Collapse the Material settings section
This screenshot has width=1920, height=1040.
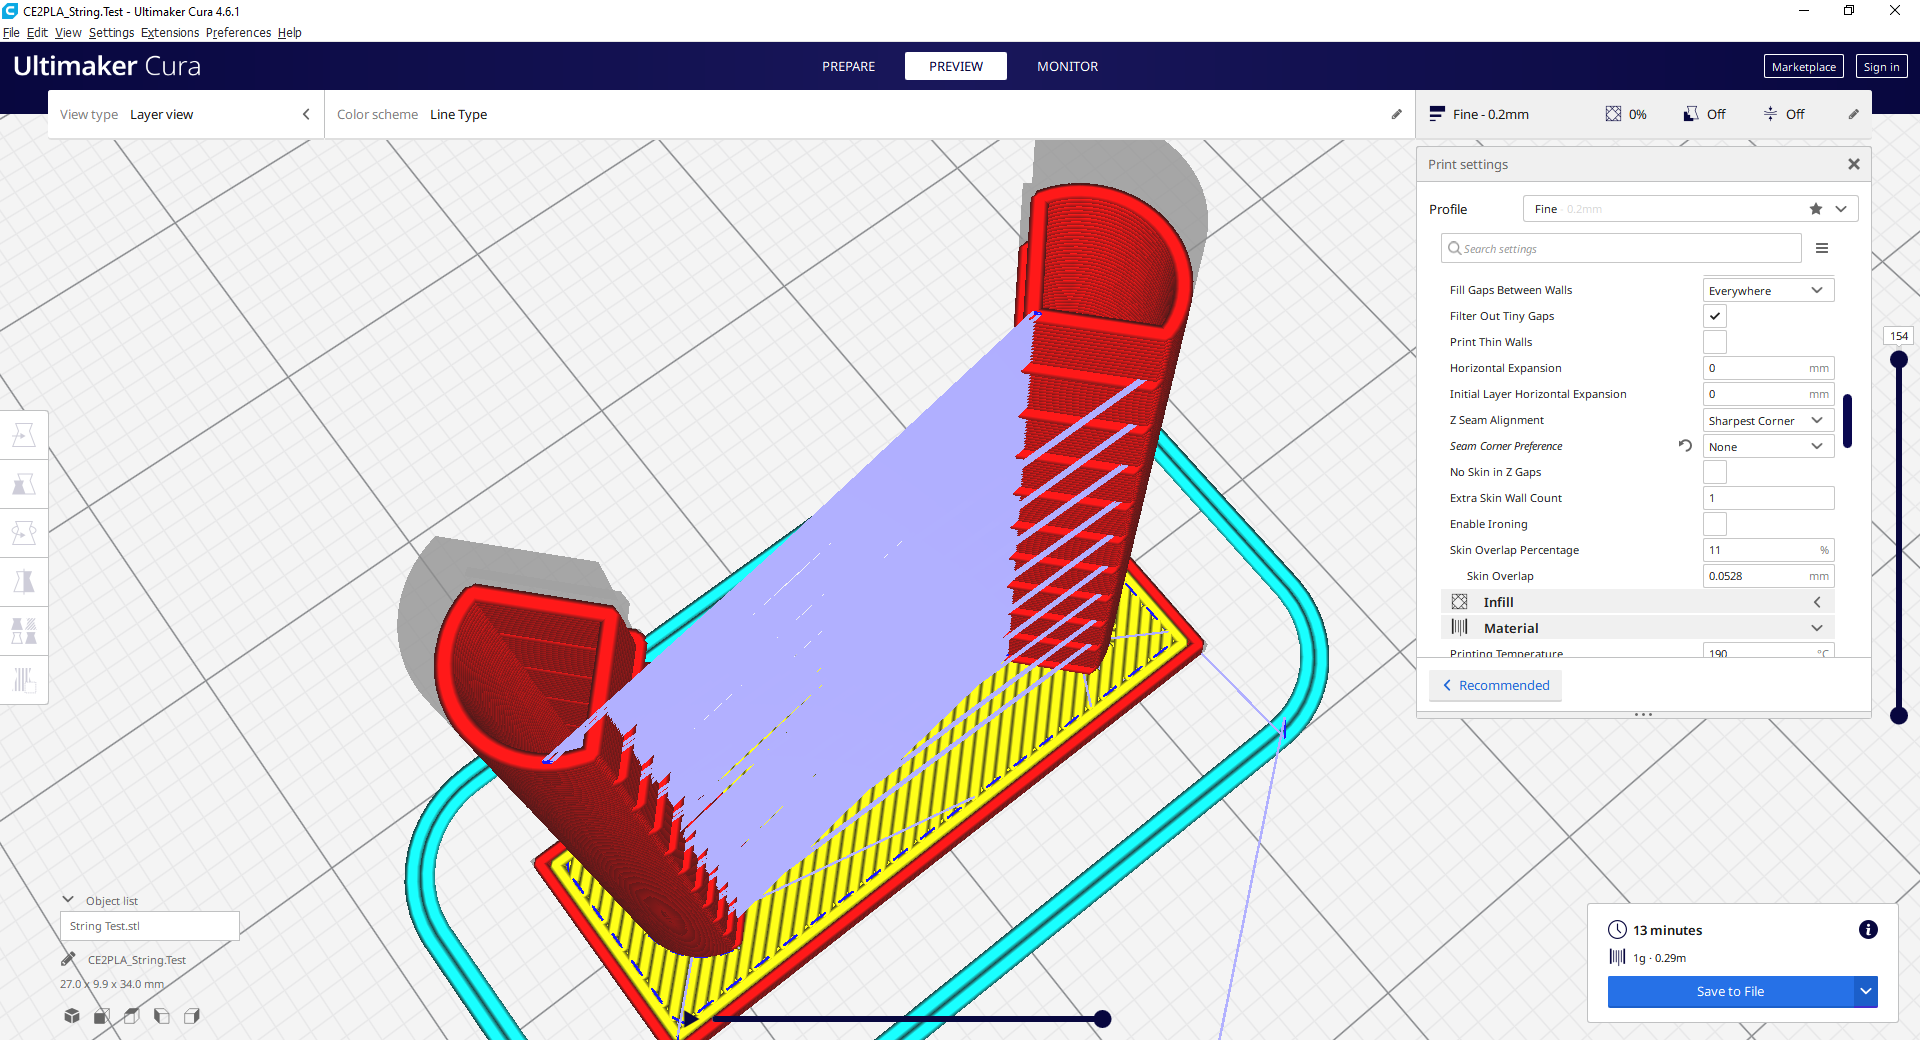point(1637,628)
